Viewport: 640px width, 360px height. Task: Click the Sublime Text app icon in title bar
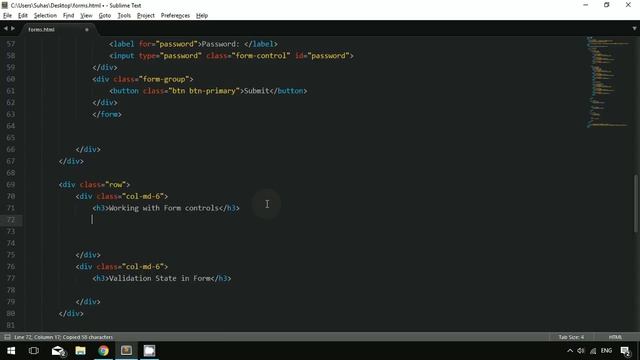point(5,5)
